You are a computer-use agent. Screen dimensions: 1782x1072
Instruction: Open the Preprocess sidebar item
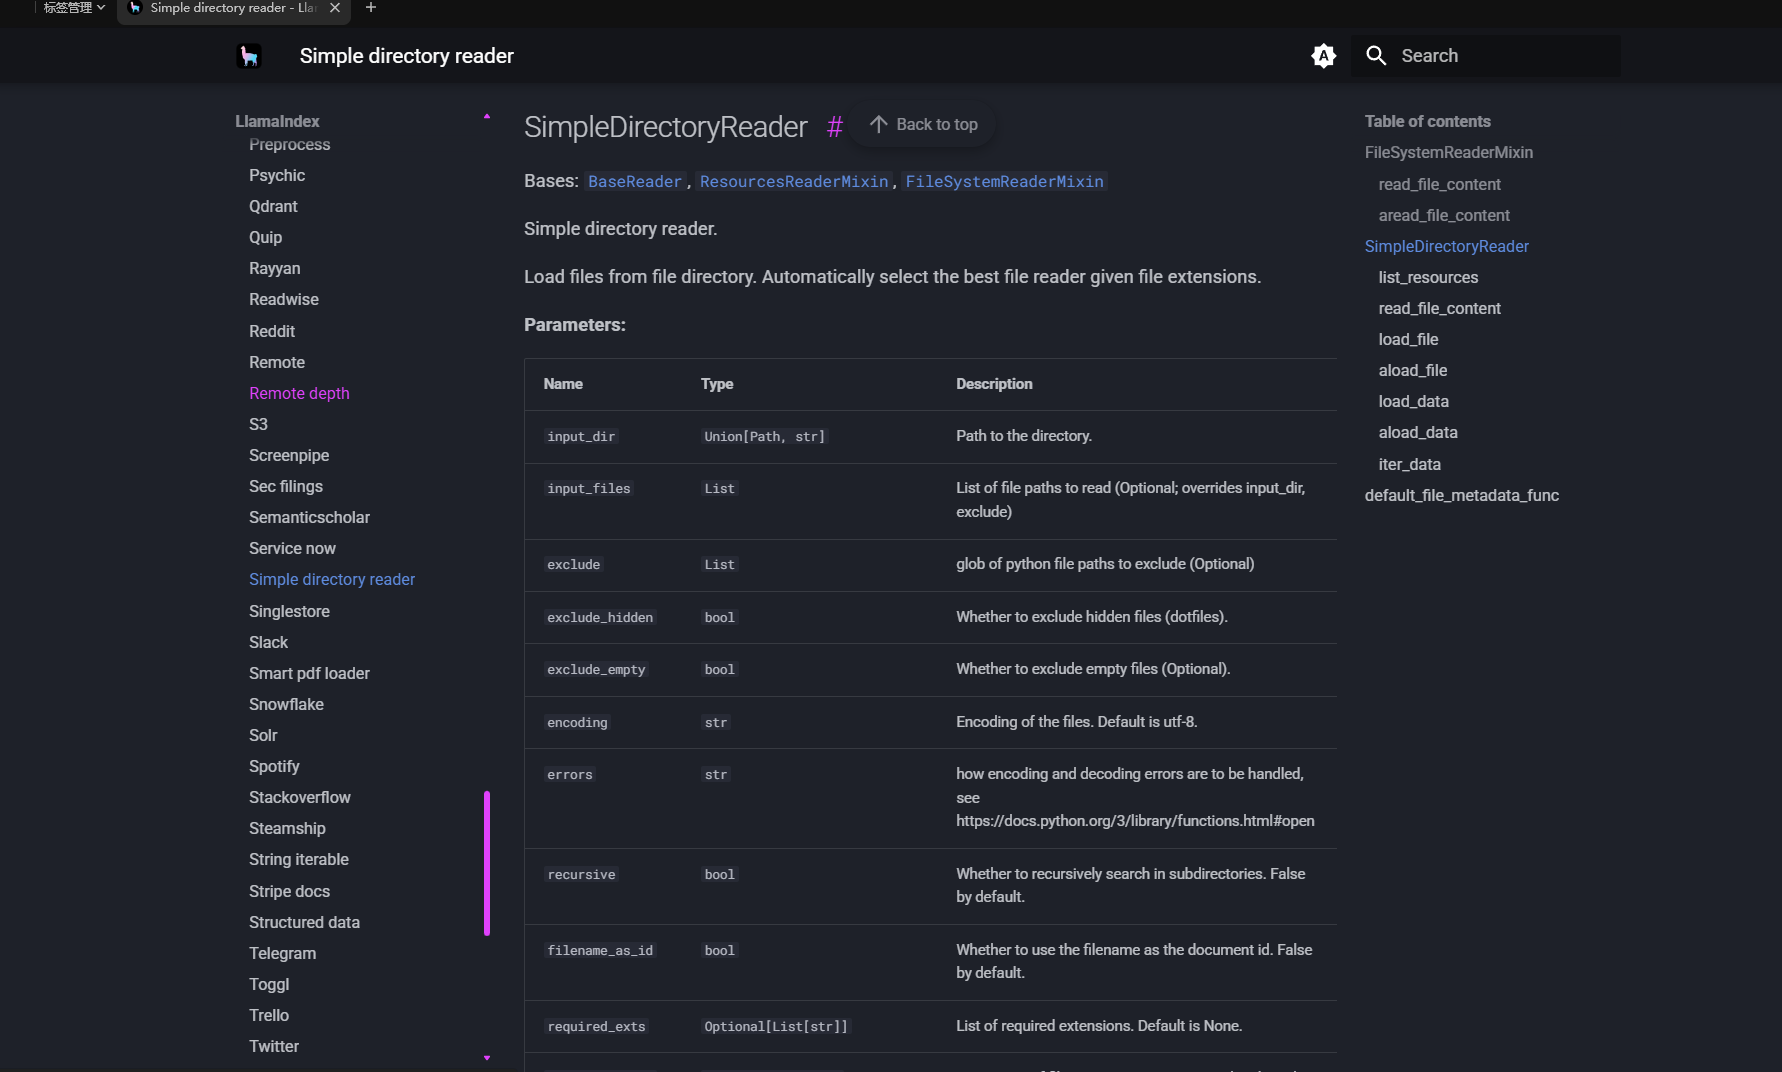pyautogui.click(x=289, y=144)
